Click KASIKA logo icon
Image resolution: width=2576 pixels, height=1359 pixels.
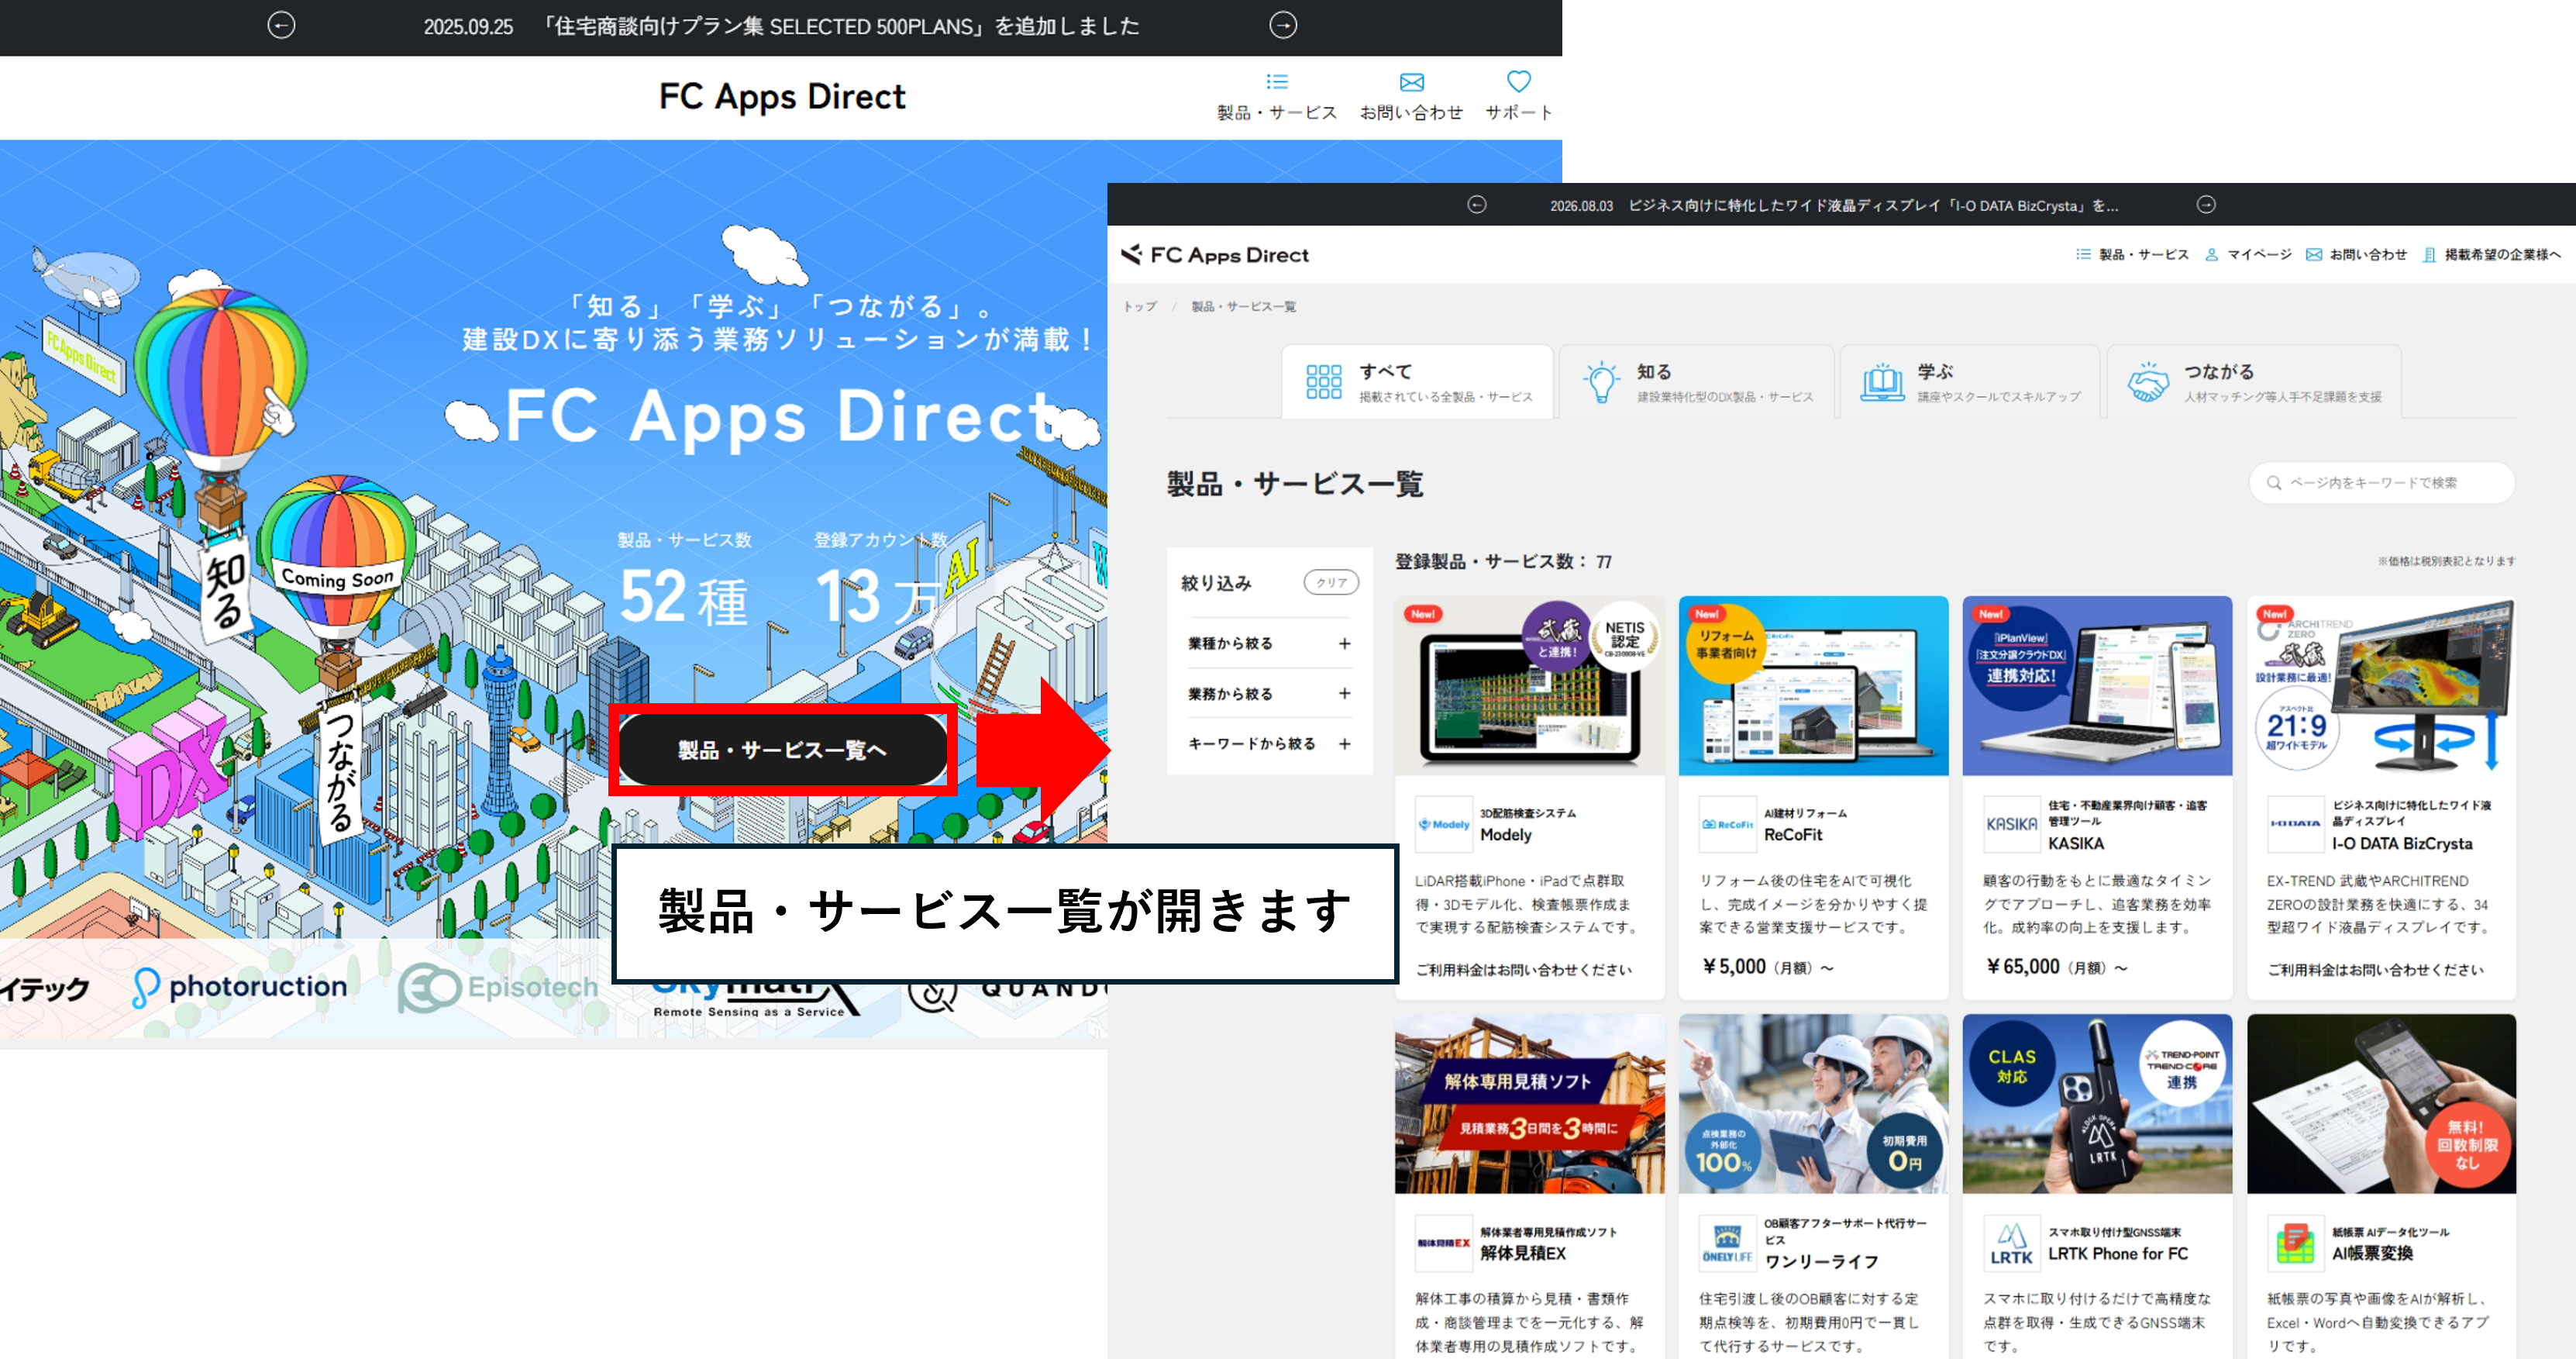click(x=2011, y=825)
